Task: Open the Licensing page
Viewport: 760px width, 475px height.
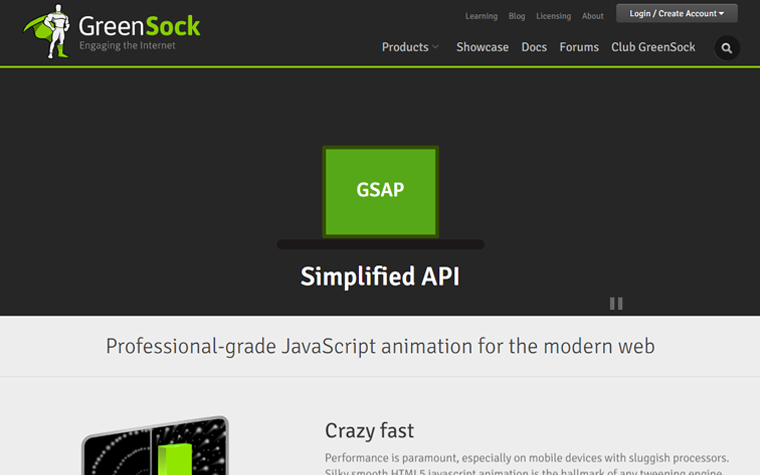Action: pos(553,16)
